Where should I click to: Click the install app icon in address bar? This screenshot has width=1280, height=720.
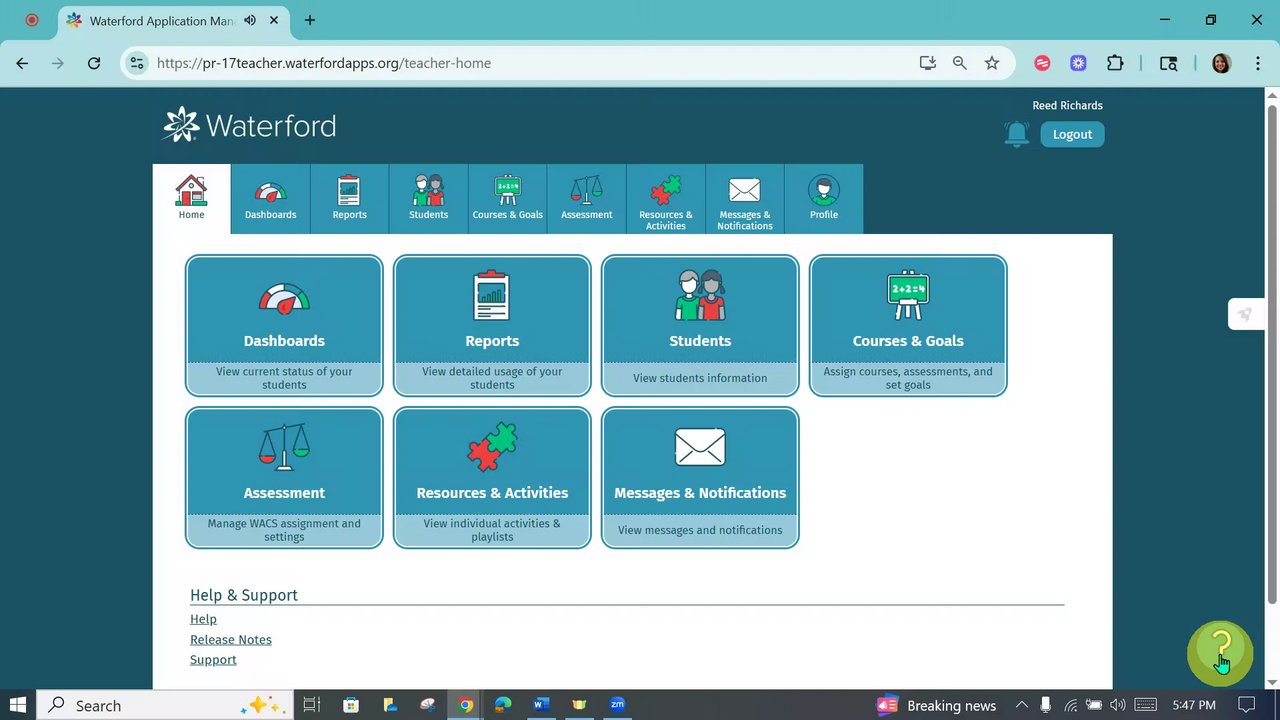tap(928, 63)
